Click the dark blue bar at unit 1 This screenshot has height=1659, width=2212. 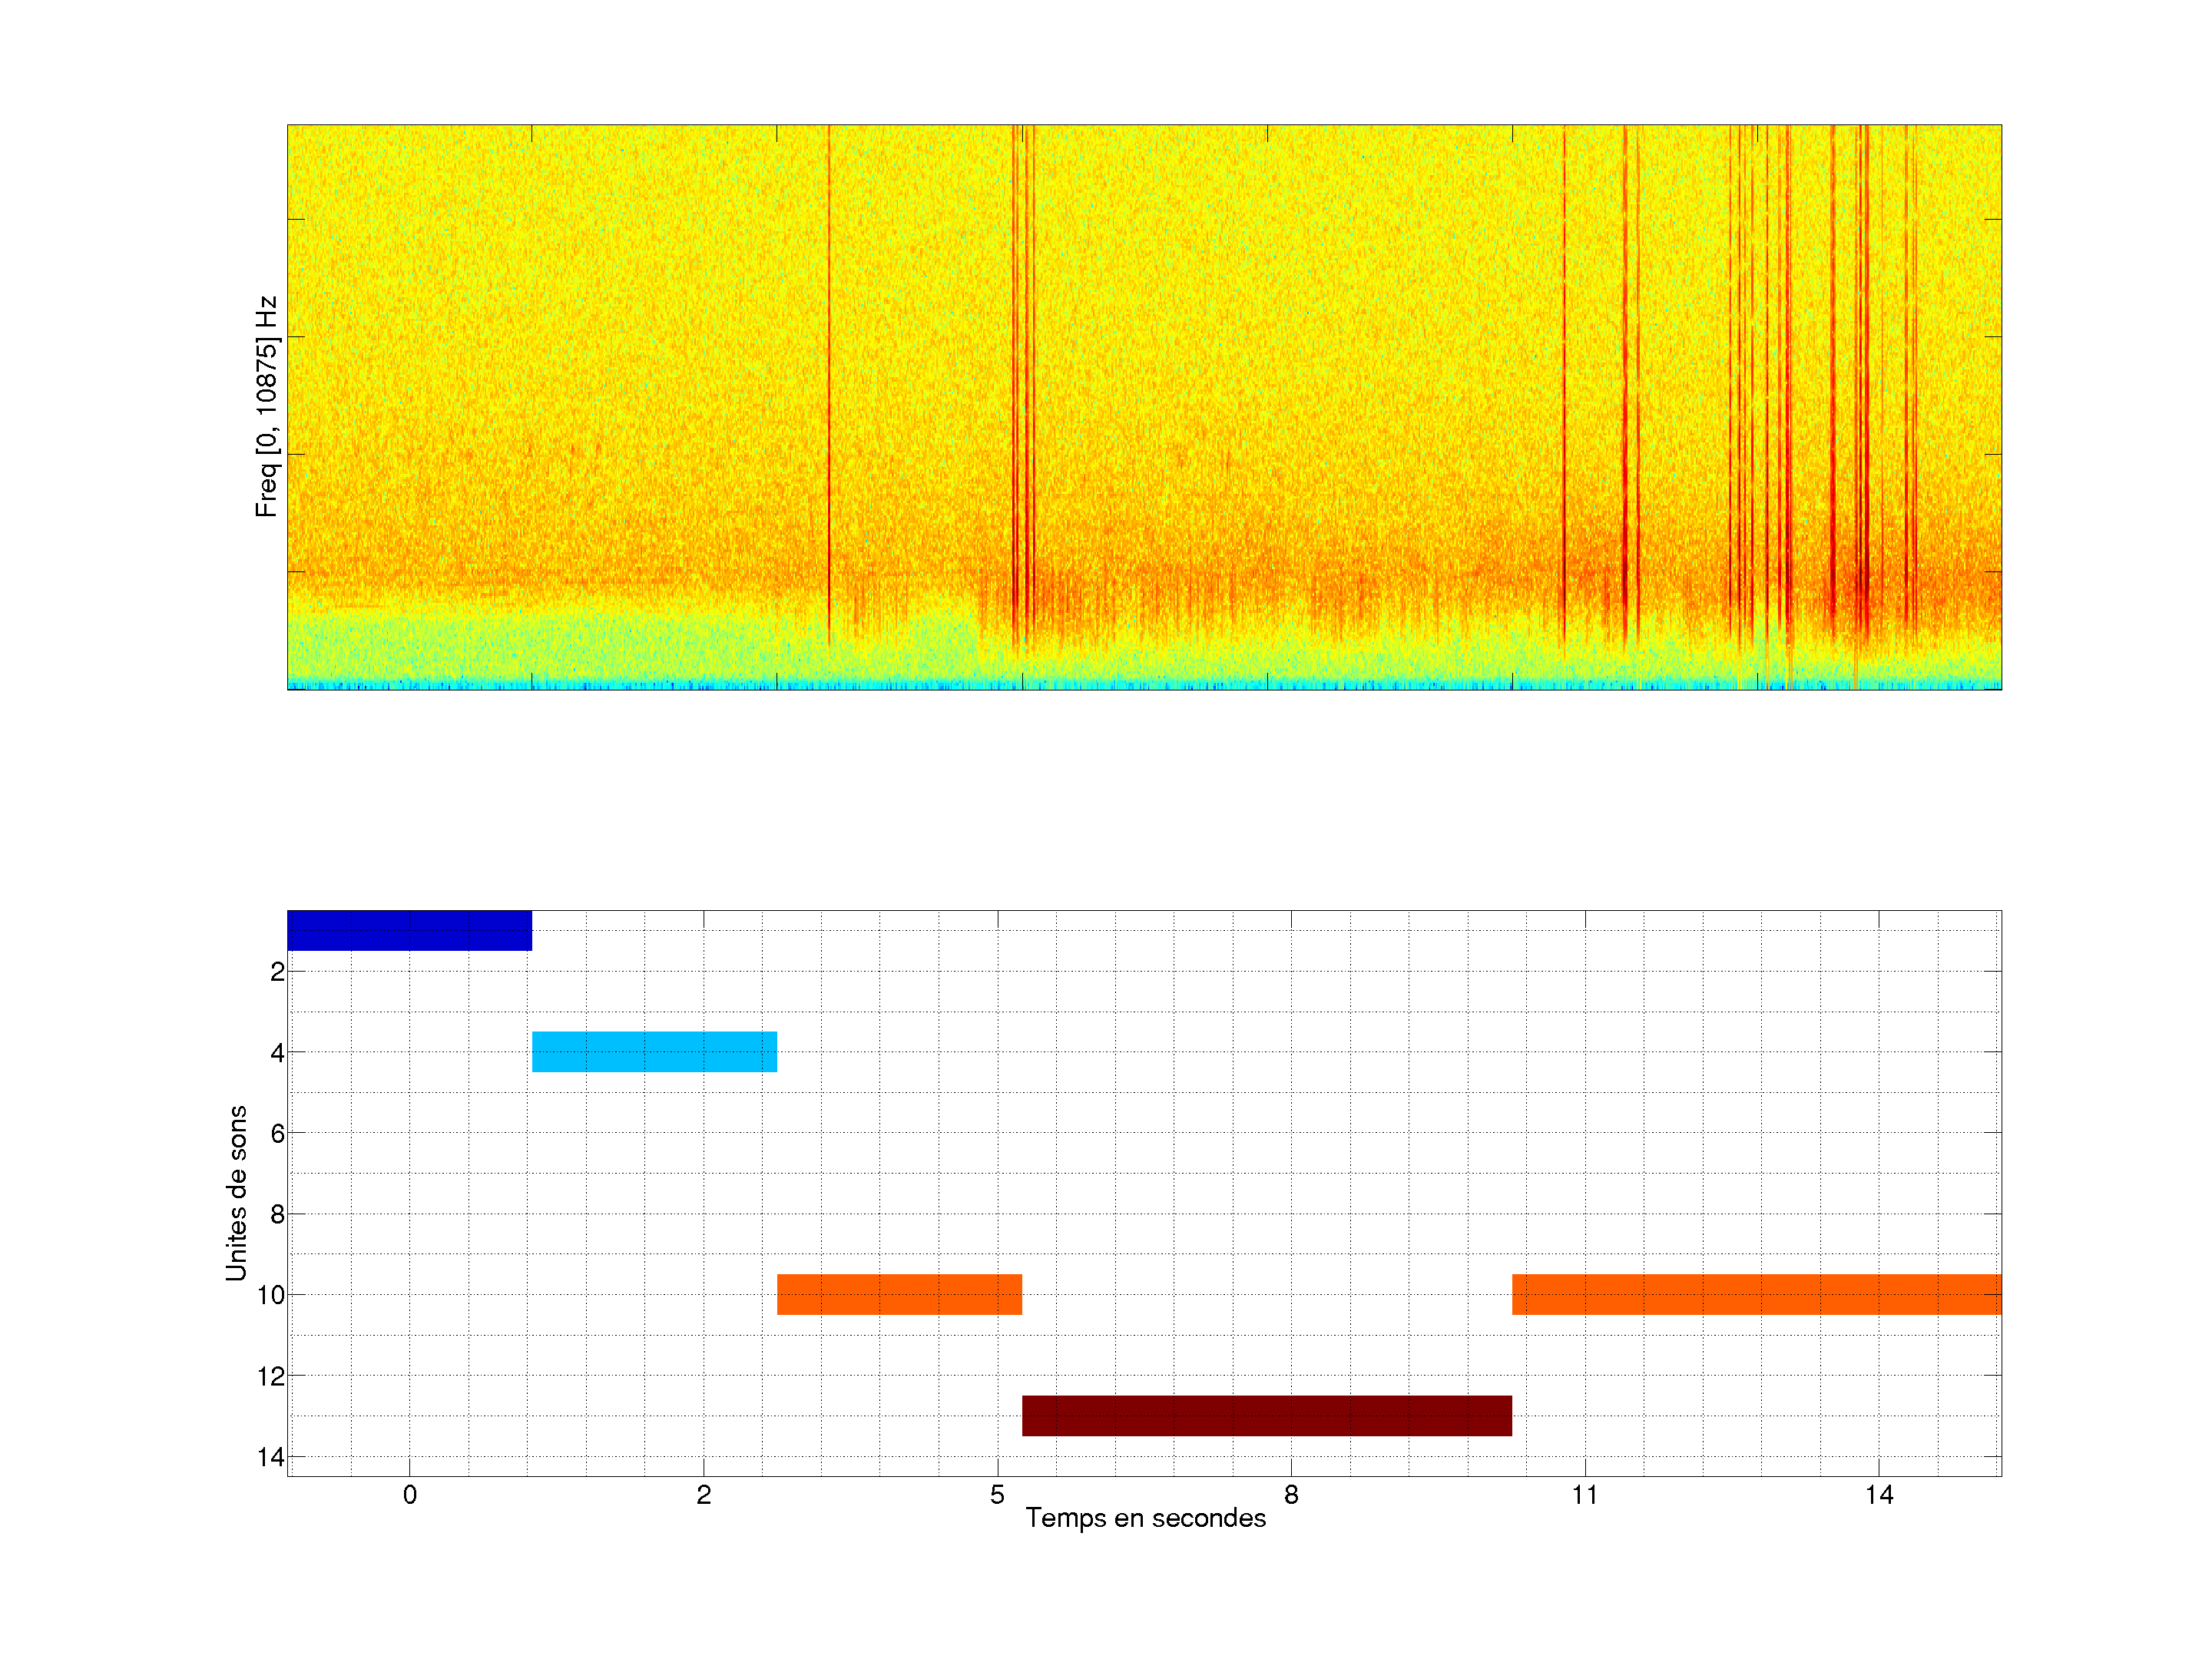(409, 930)
